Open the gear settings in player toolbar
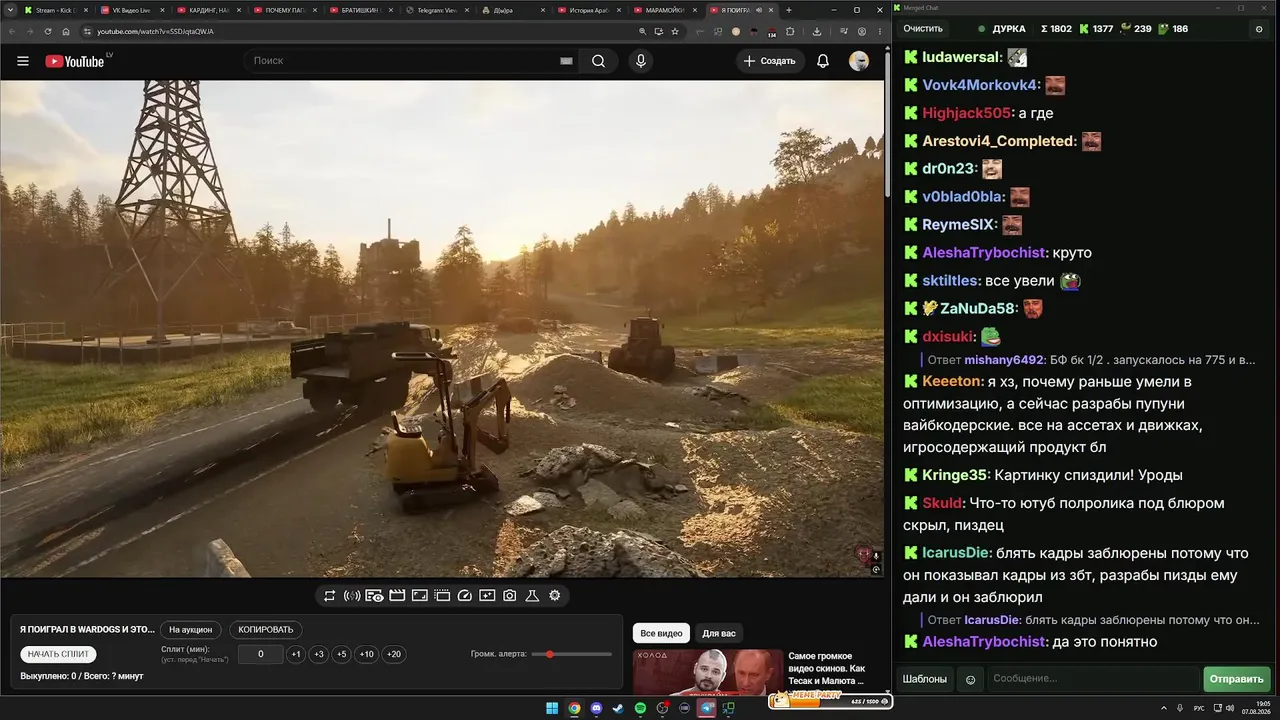 coord(555,596)
